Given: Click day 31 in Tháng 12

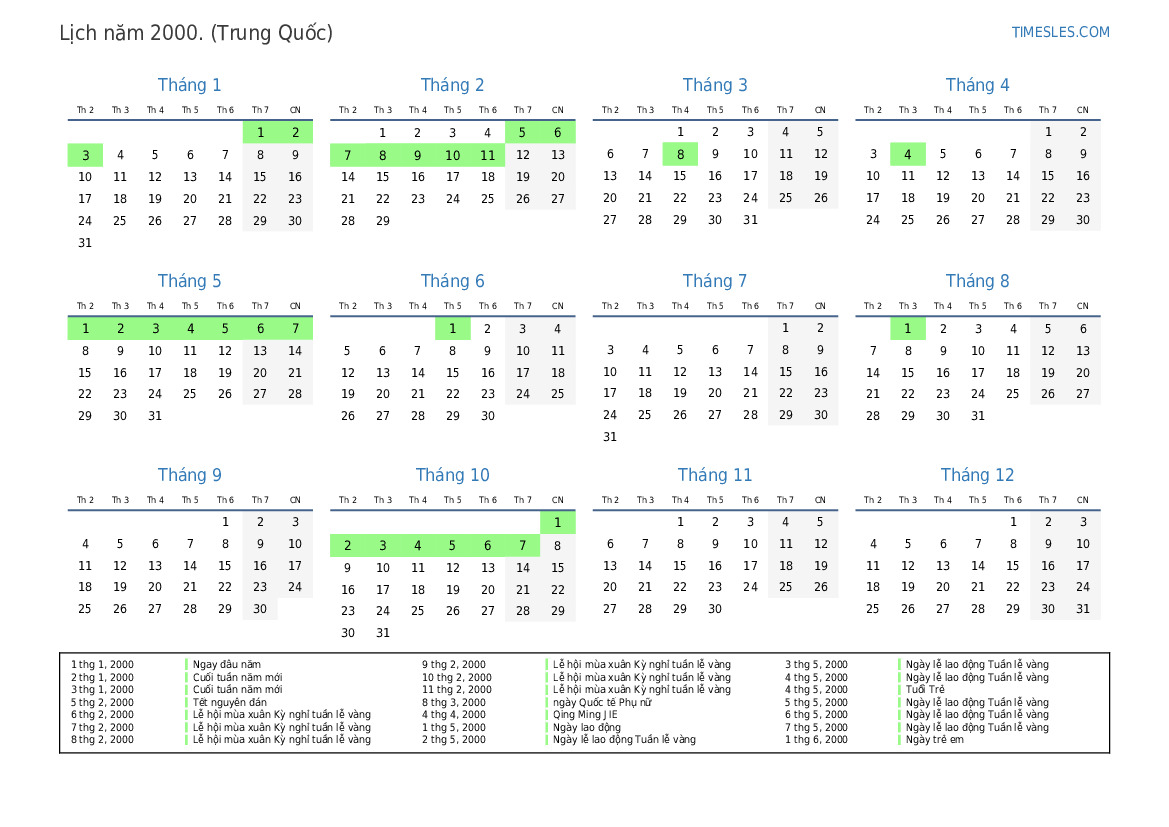Looking at the screenshot, I should point(1083,609).
